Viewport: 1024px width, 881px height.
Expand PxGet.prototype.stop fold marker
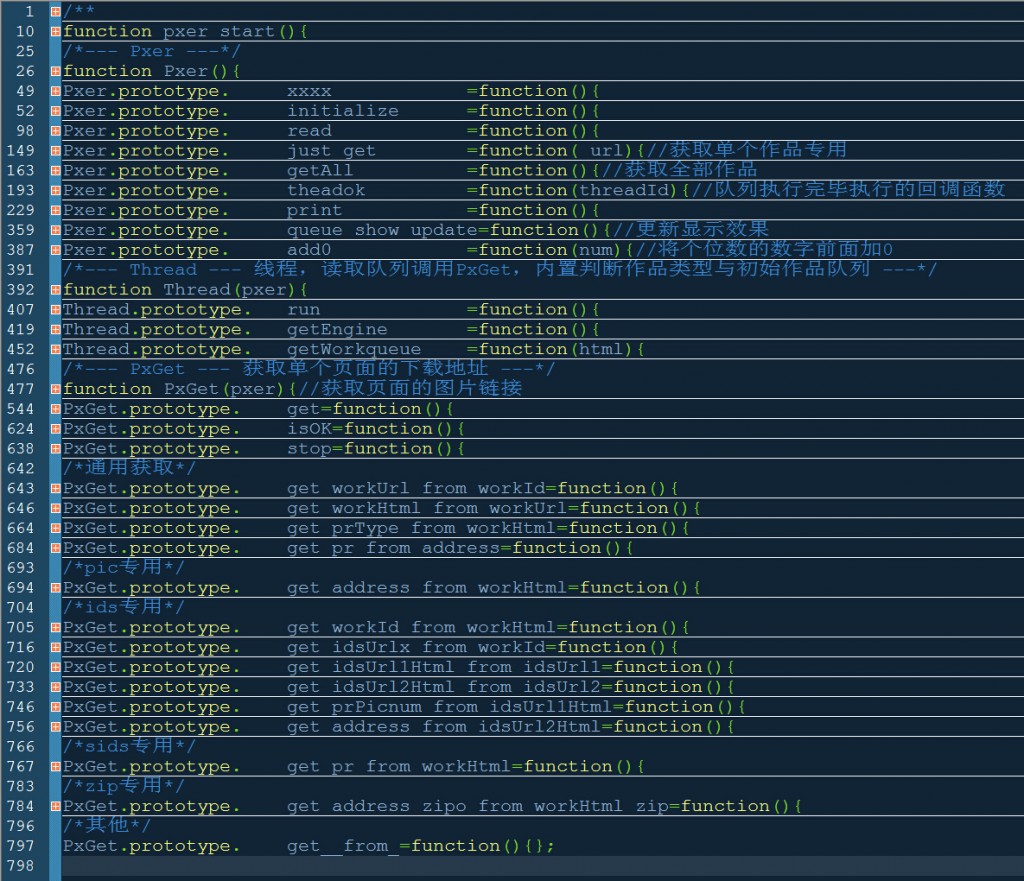(55, 449)
